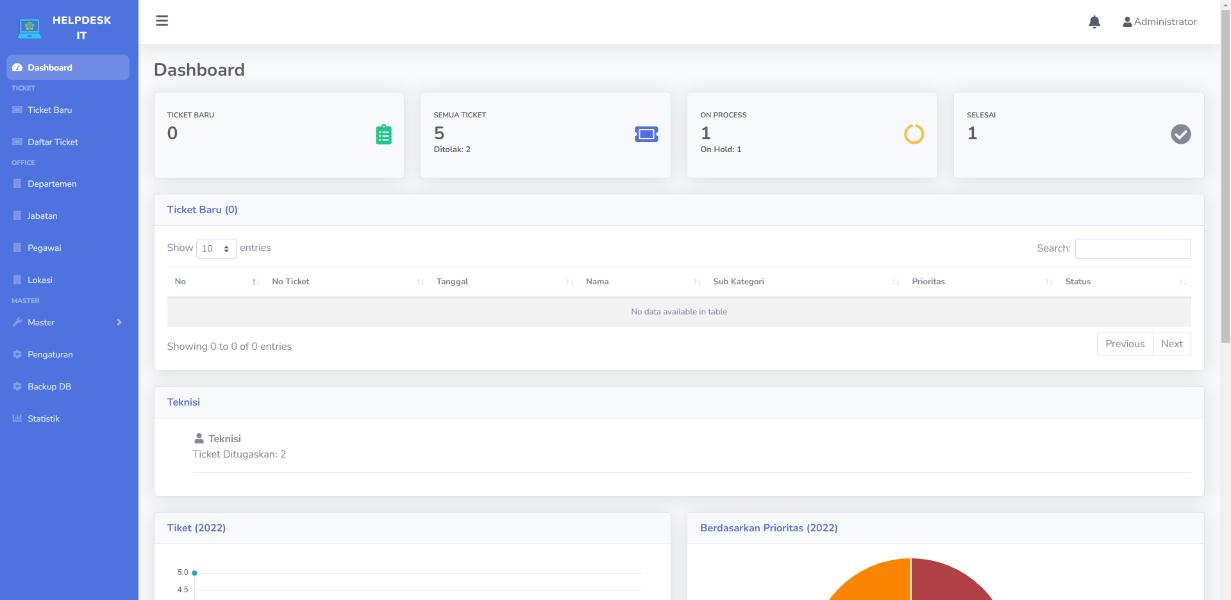
Task: Click the yellow spinner On Process icon
Action: click(x=914, y=134)
